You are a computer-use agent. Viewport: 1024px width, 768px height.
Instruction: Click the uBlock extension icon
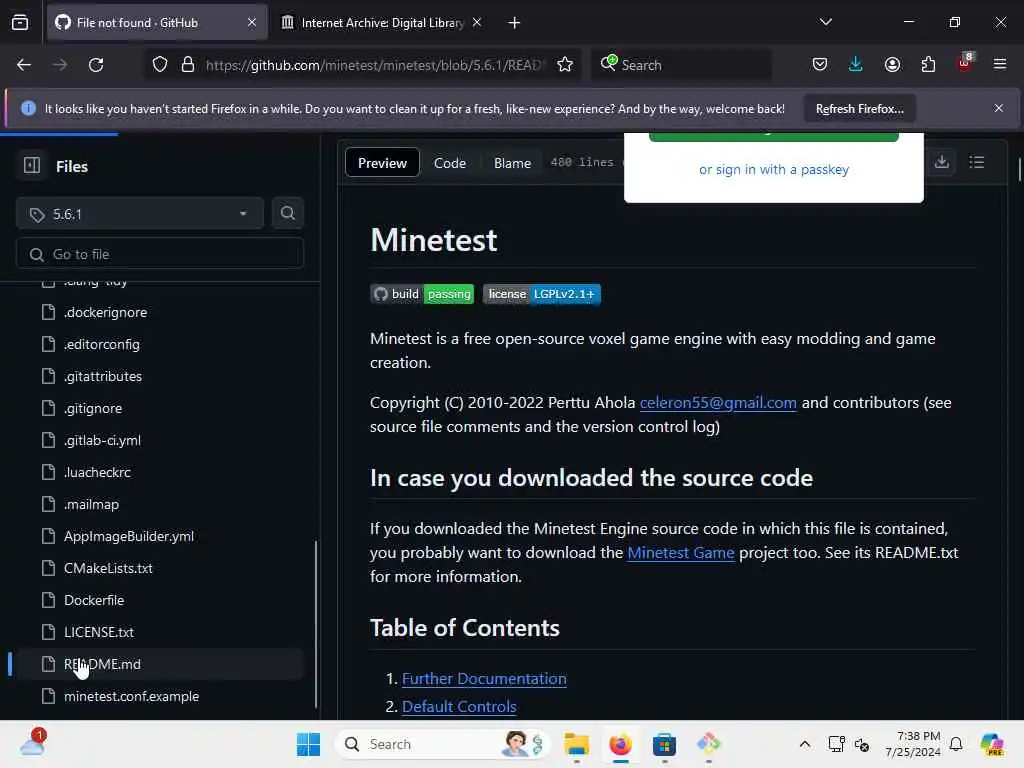[965, 63]
